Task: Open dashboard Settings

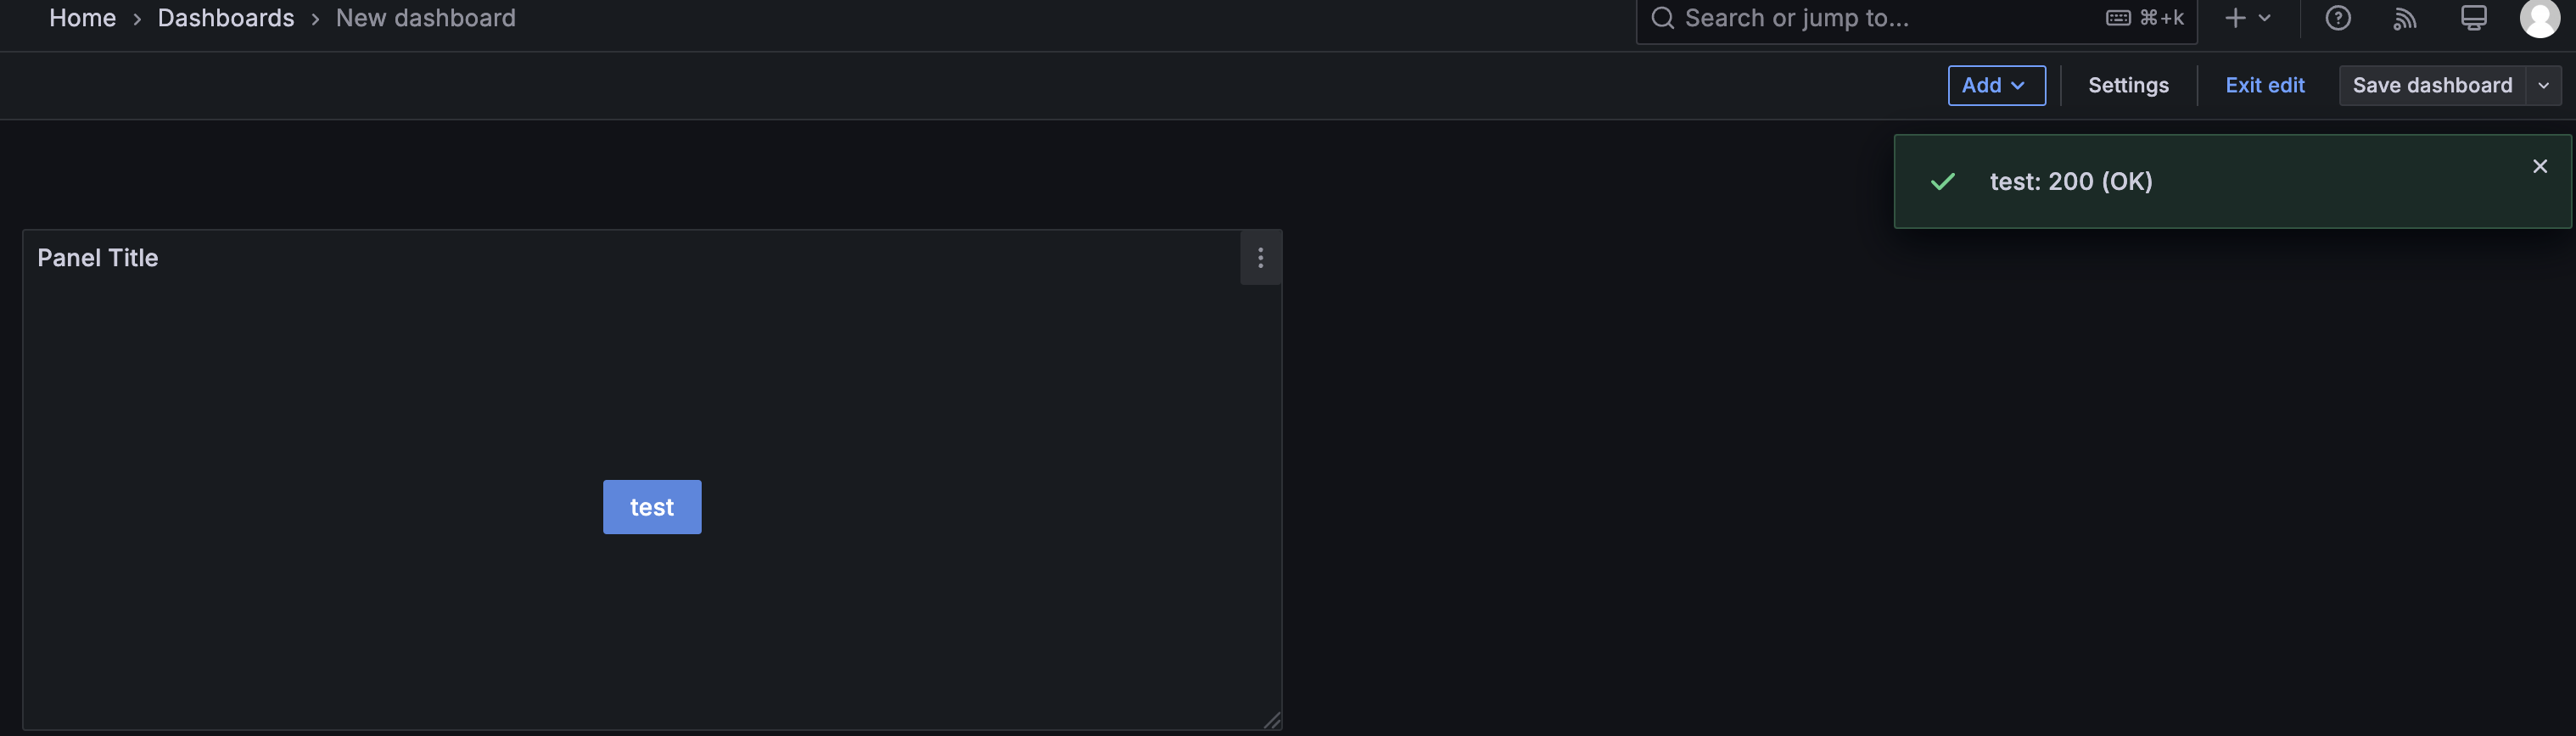Action: 2128,85
